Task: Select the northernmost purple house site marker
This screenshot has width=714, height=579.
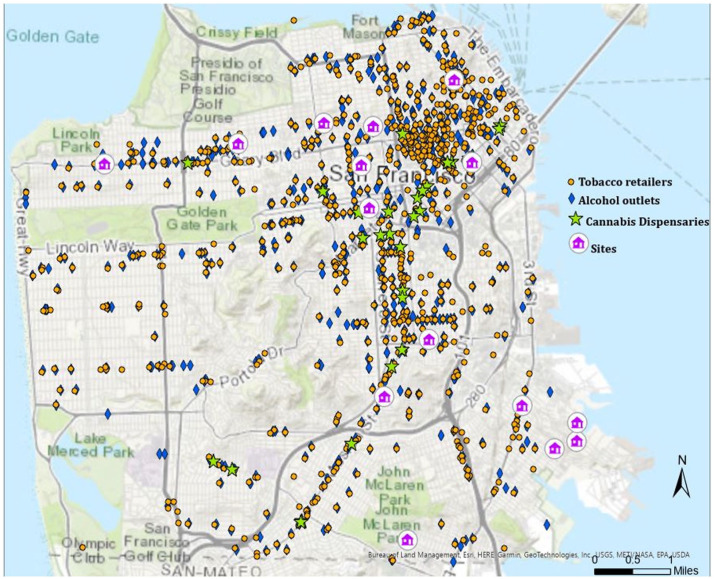Action: click(x=454, y=80)
